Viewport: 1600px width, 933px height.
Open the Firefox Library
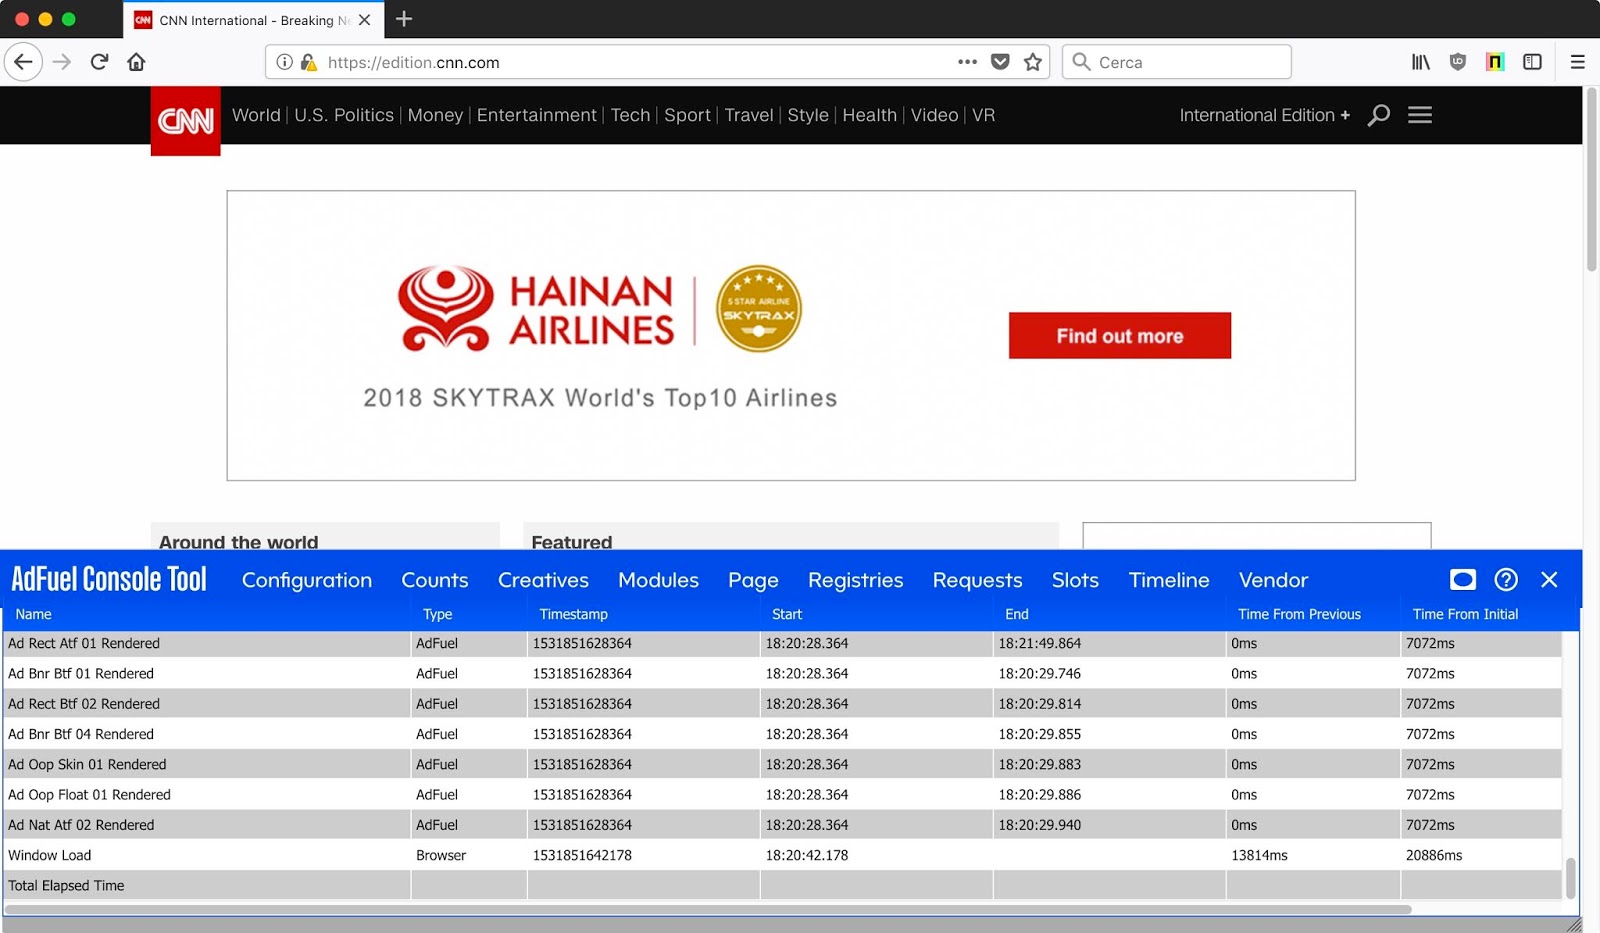pyautogui.click(x=1420, y=62)
